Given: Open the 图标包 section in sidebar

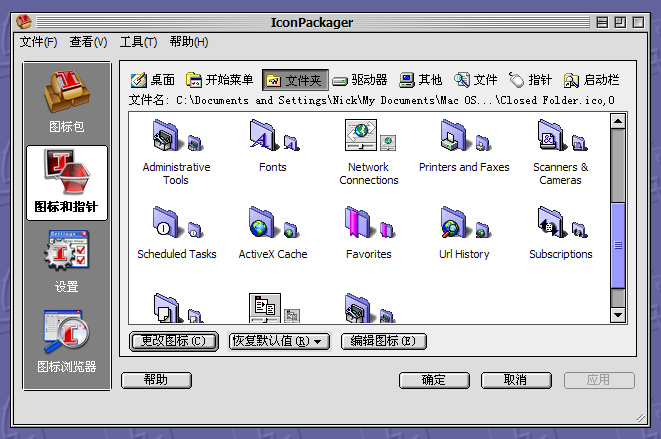Looking at the screenshot, I should 67,102.
